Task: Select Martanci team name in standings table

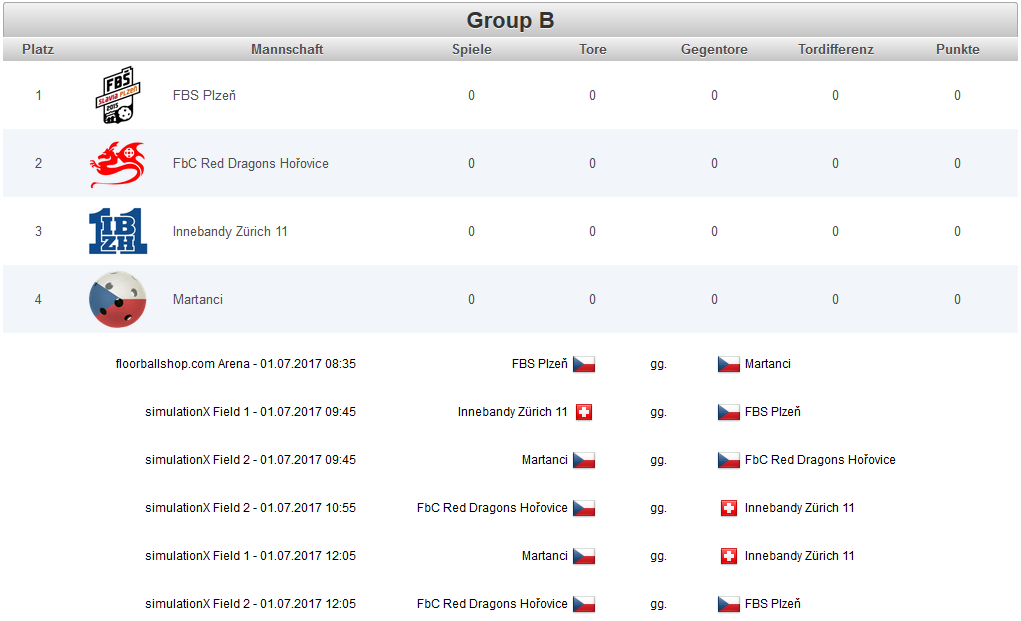Action: pos(198,299)
